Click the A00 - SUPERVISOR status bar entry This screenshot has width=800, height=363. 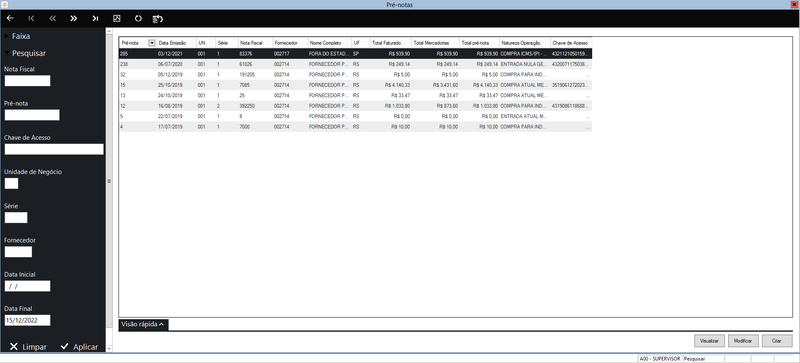pyautogui.click(x=660, y=359)
